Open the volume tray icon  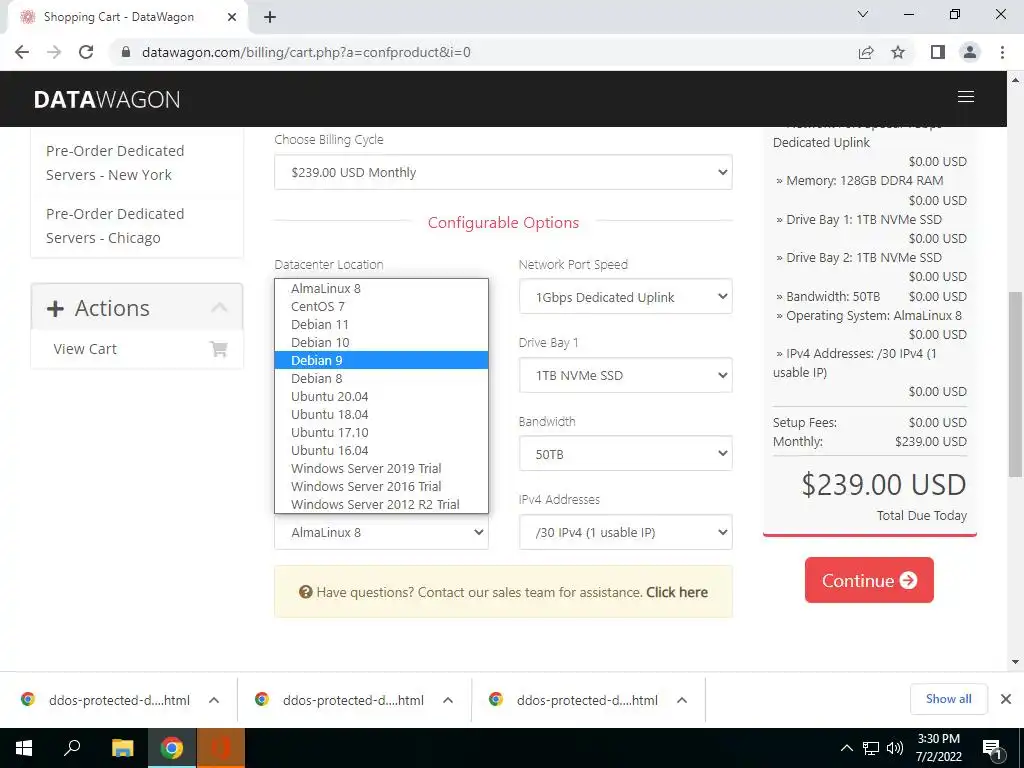[895, 748]
